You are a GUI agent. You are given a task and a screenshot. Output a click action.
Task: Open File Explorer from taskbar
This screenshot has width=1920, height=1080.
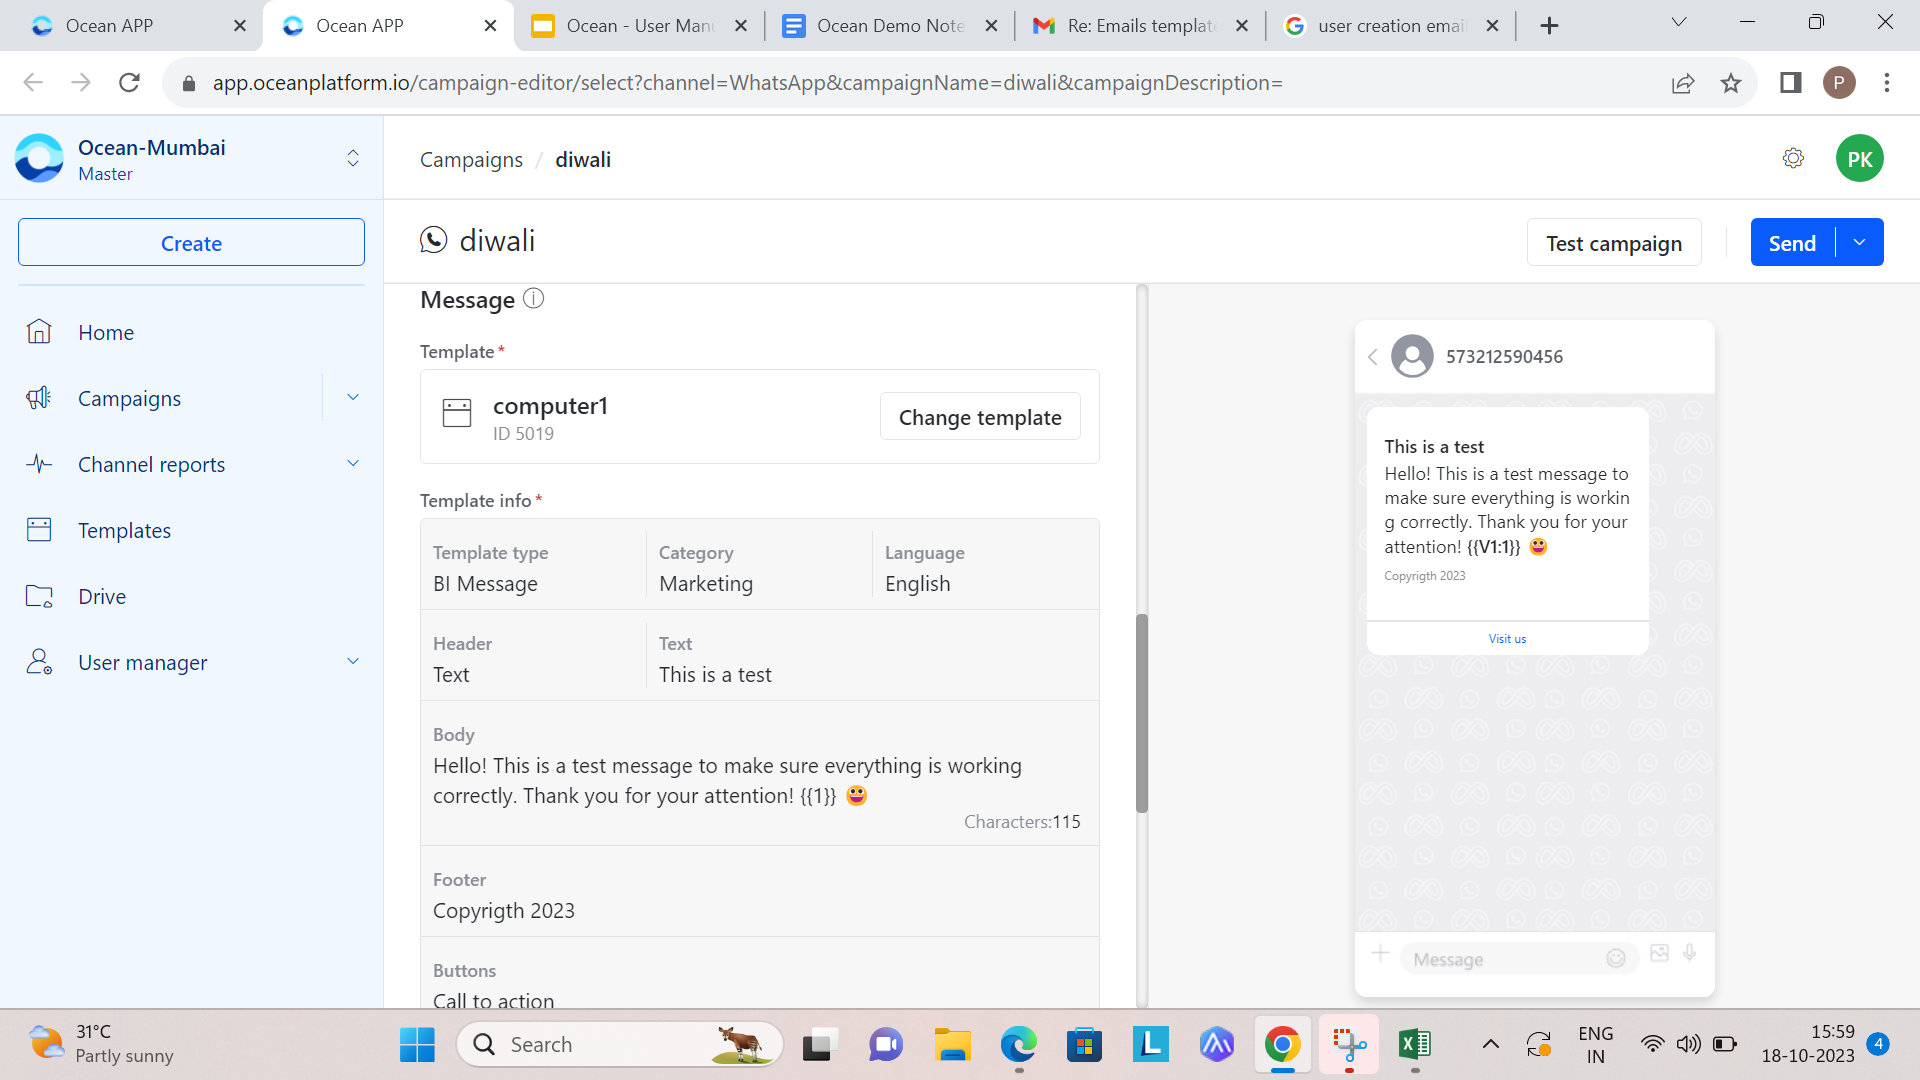(952, 1045)
